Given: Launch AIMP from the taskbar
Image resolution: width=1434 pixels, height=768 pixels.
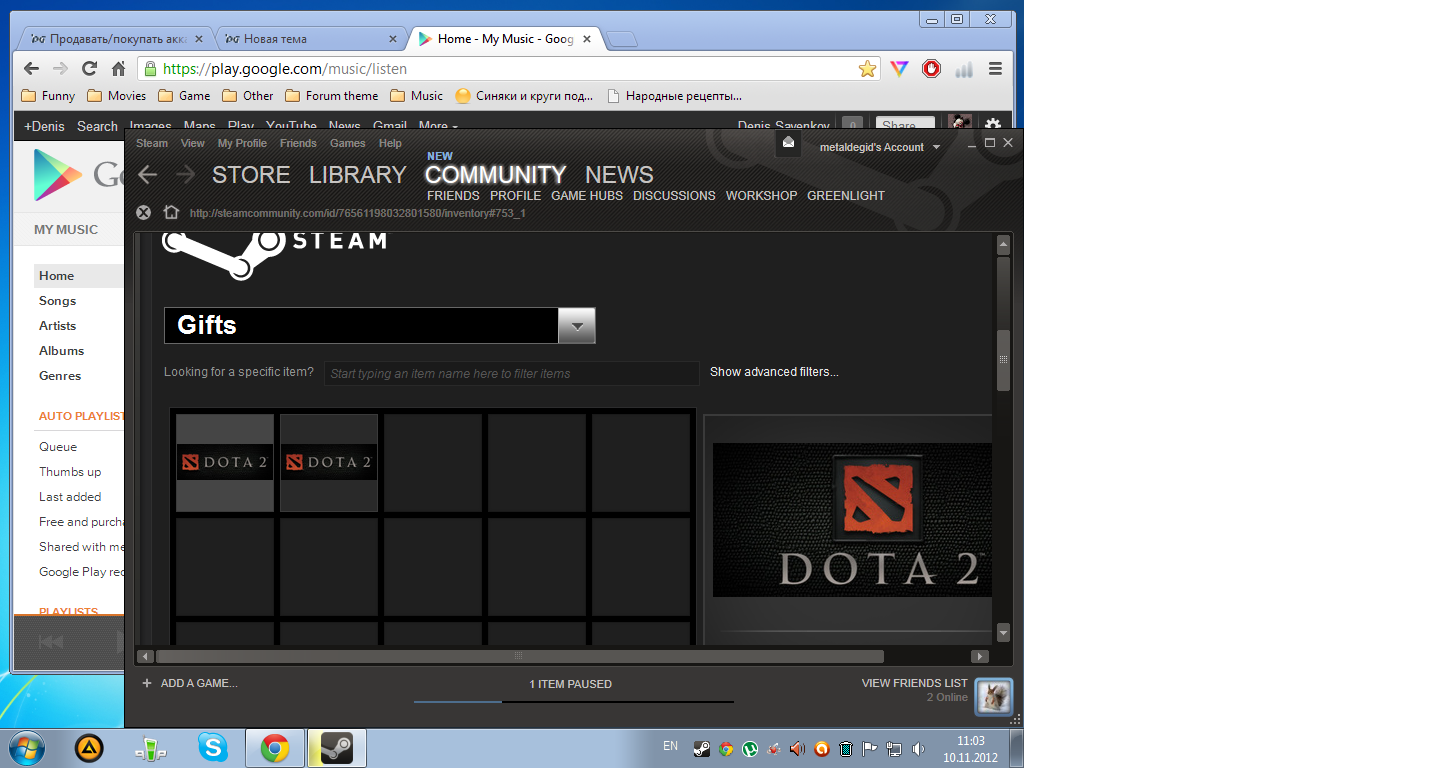Looking at the screenshot, I should (89, 747).
